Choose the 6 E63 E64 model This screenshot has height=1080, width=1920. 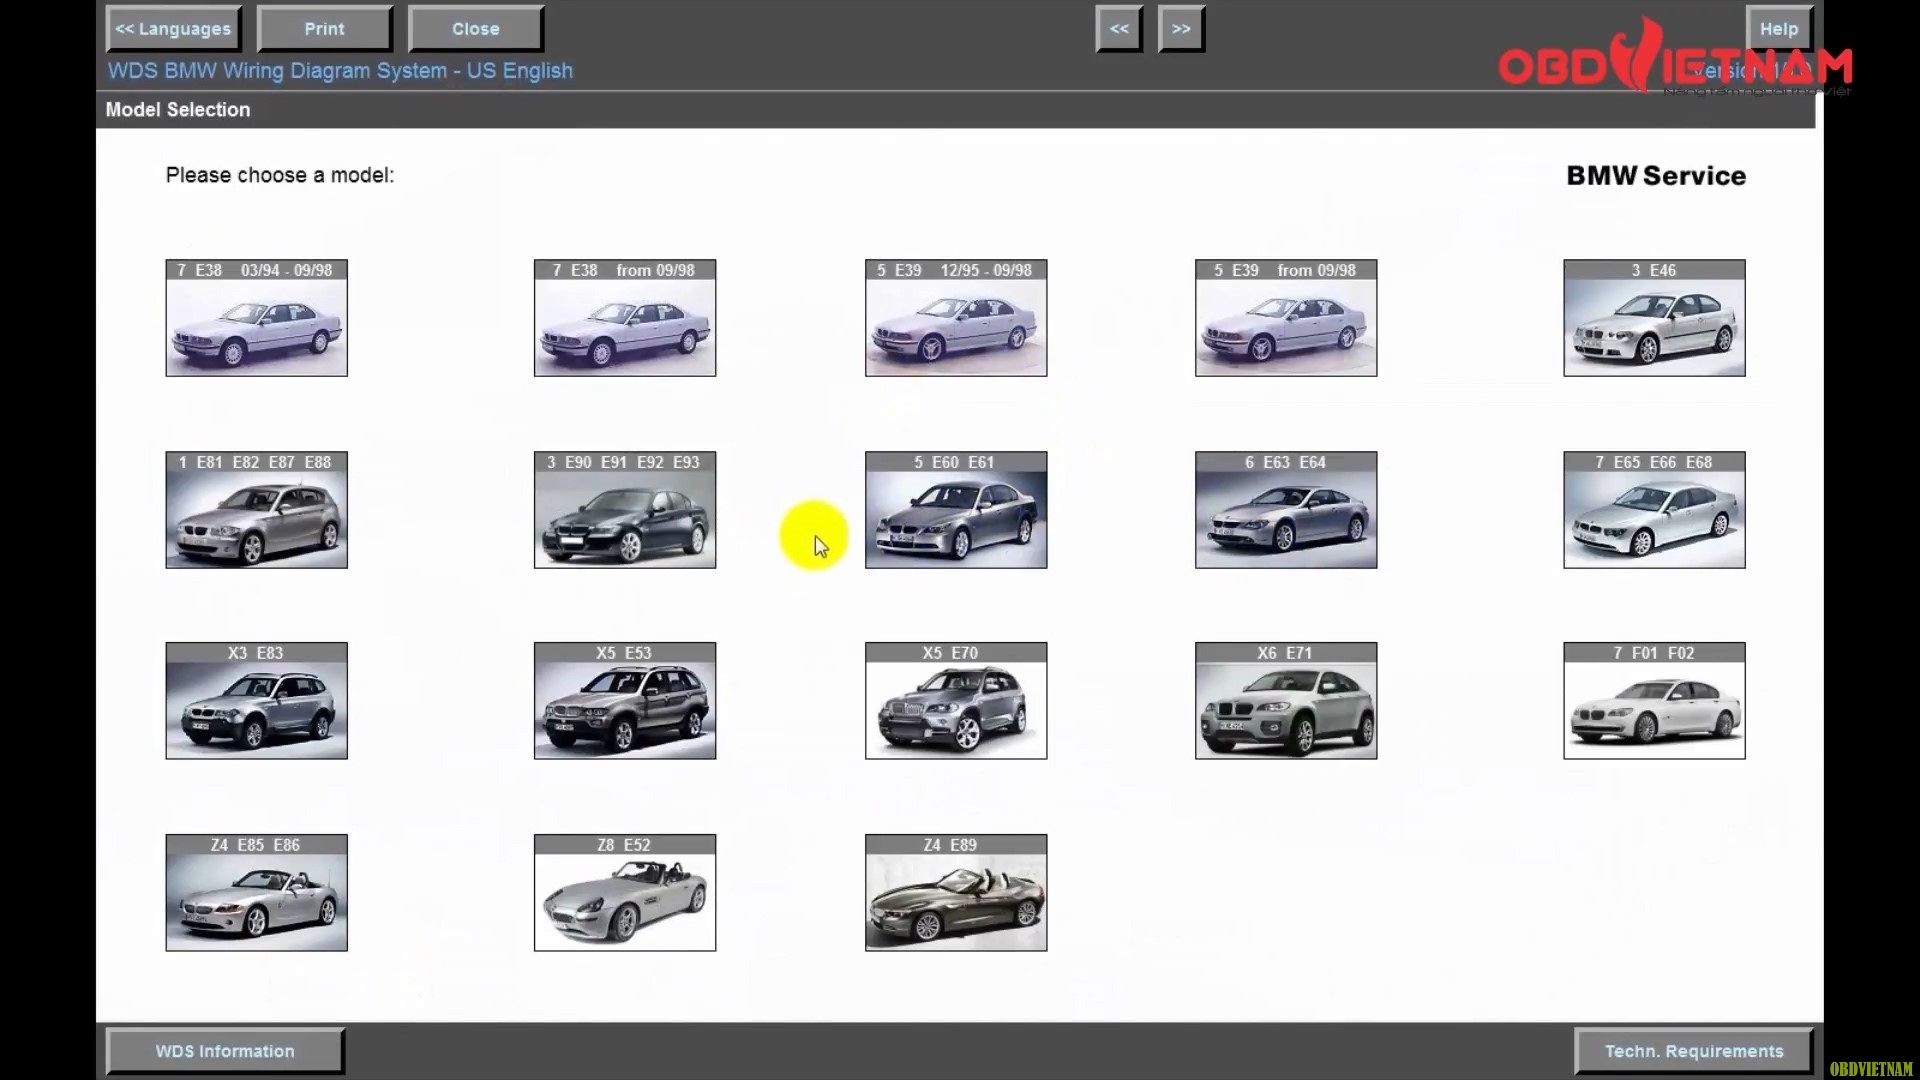[x=1286, y=510]
